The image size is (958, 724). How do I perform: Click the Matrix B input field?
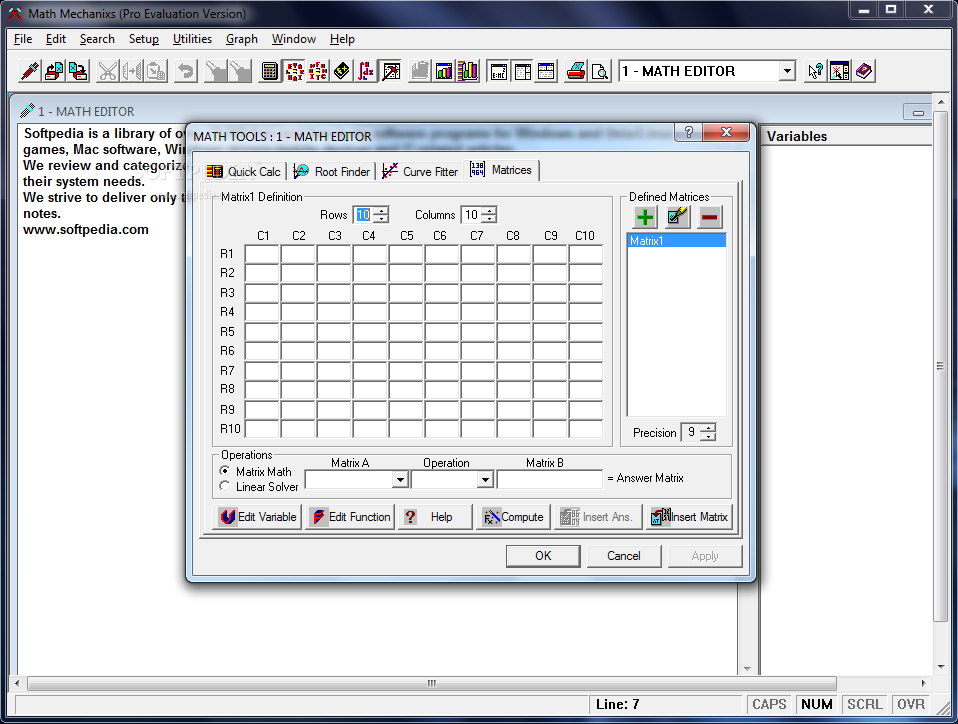coord(550,480)
